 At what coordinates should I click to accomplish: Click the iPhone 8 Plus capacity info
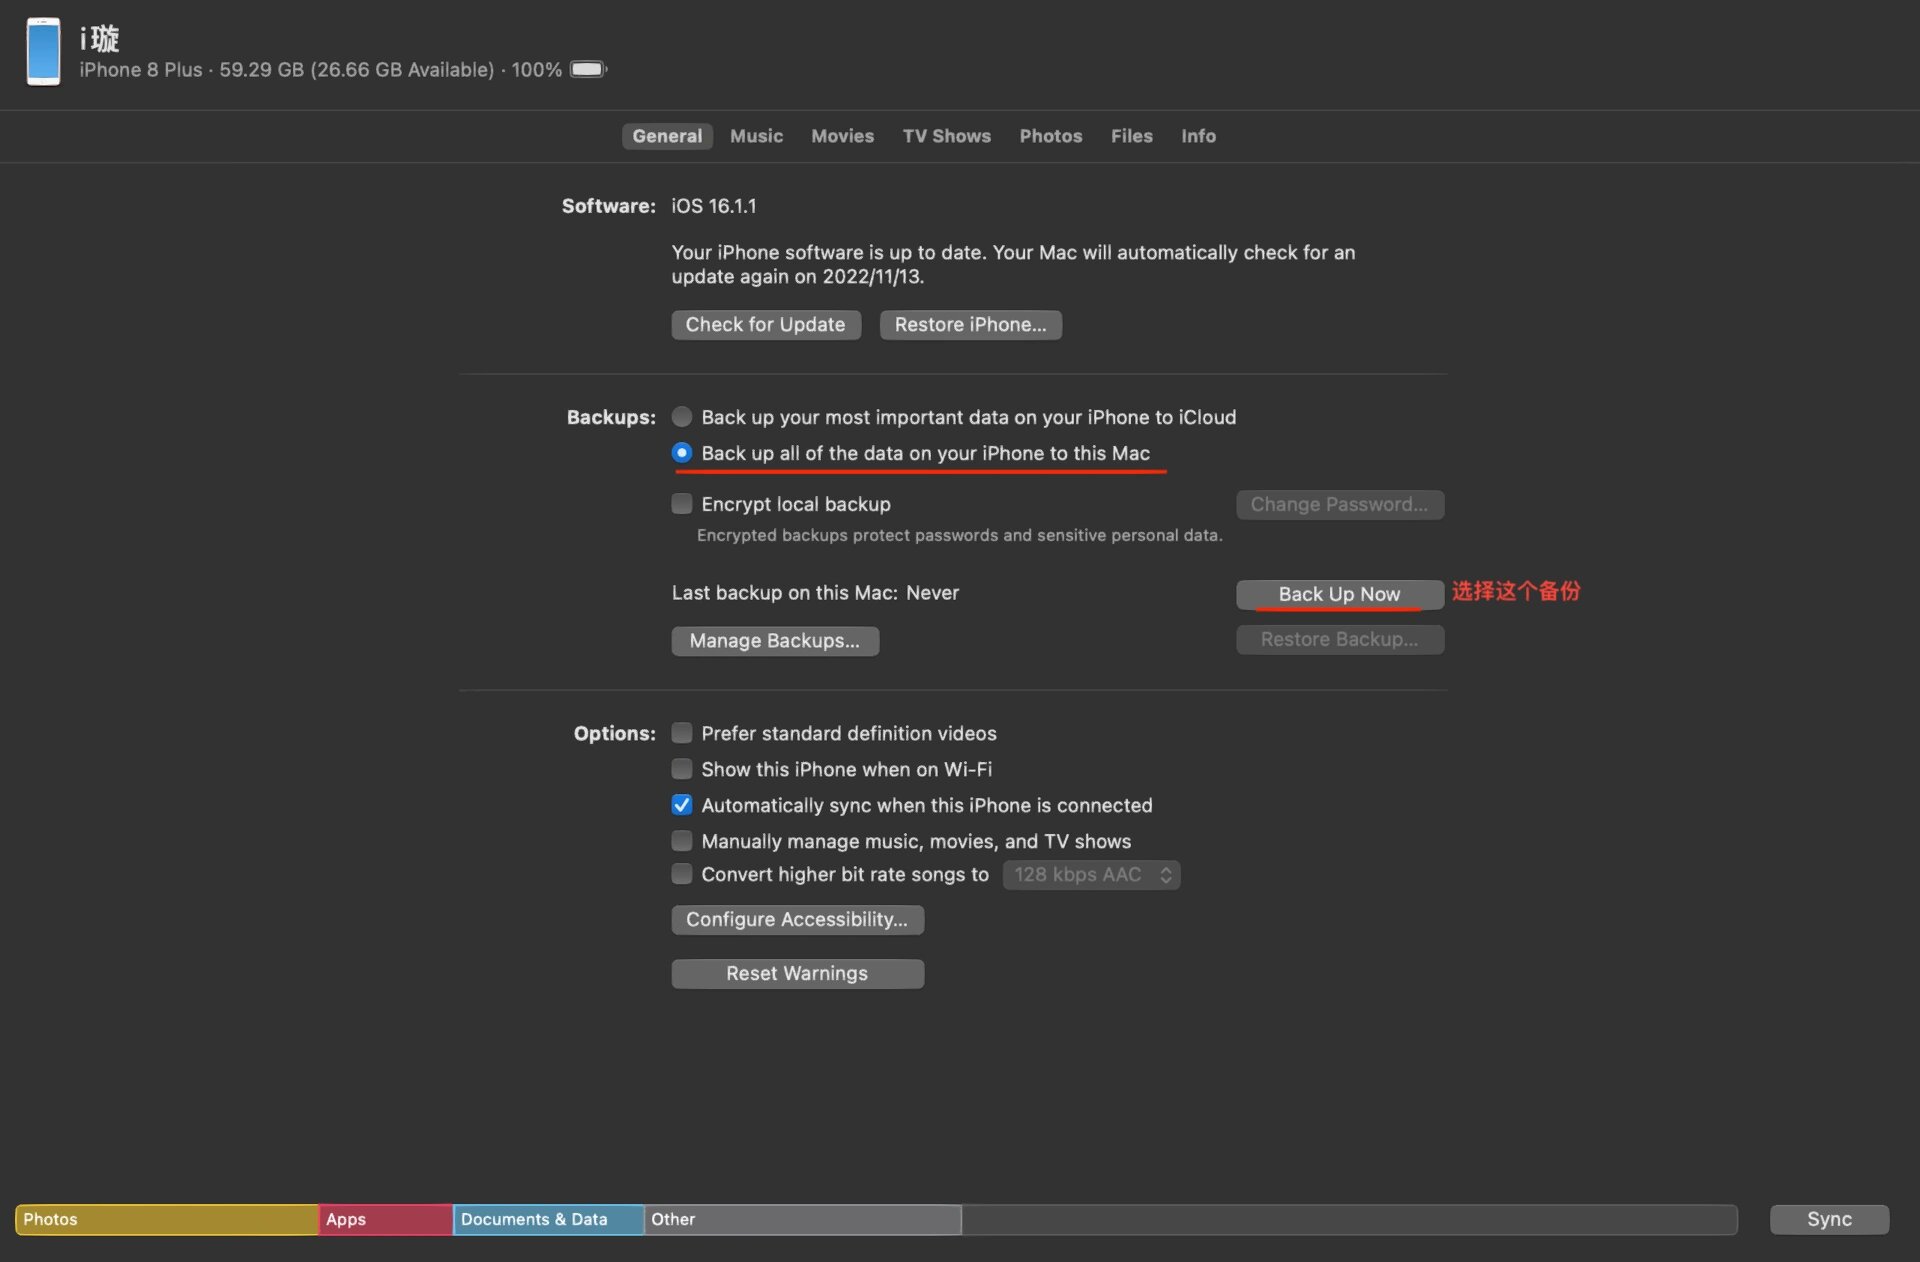[321, 70]
